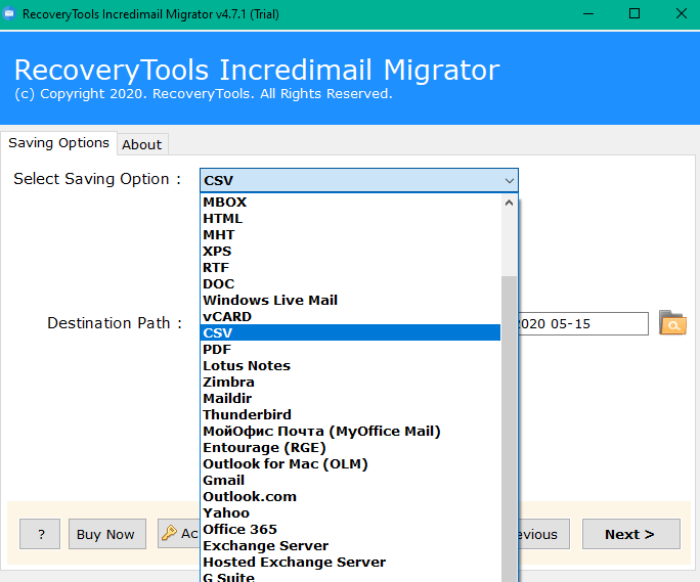The image size is (700, 582).
Task: Choose Windows Live Mail option
Action: tap(350, 300)
